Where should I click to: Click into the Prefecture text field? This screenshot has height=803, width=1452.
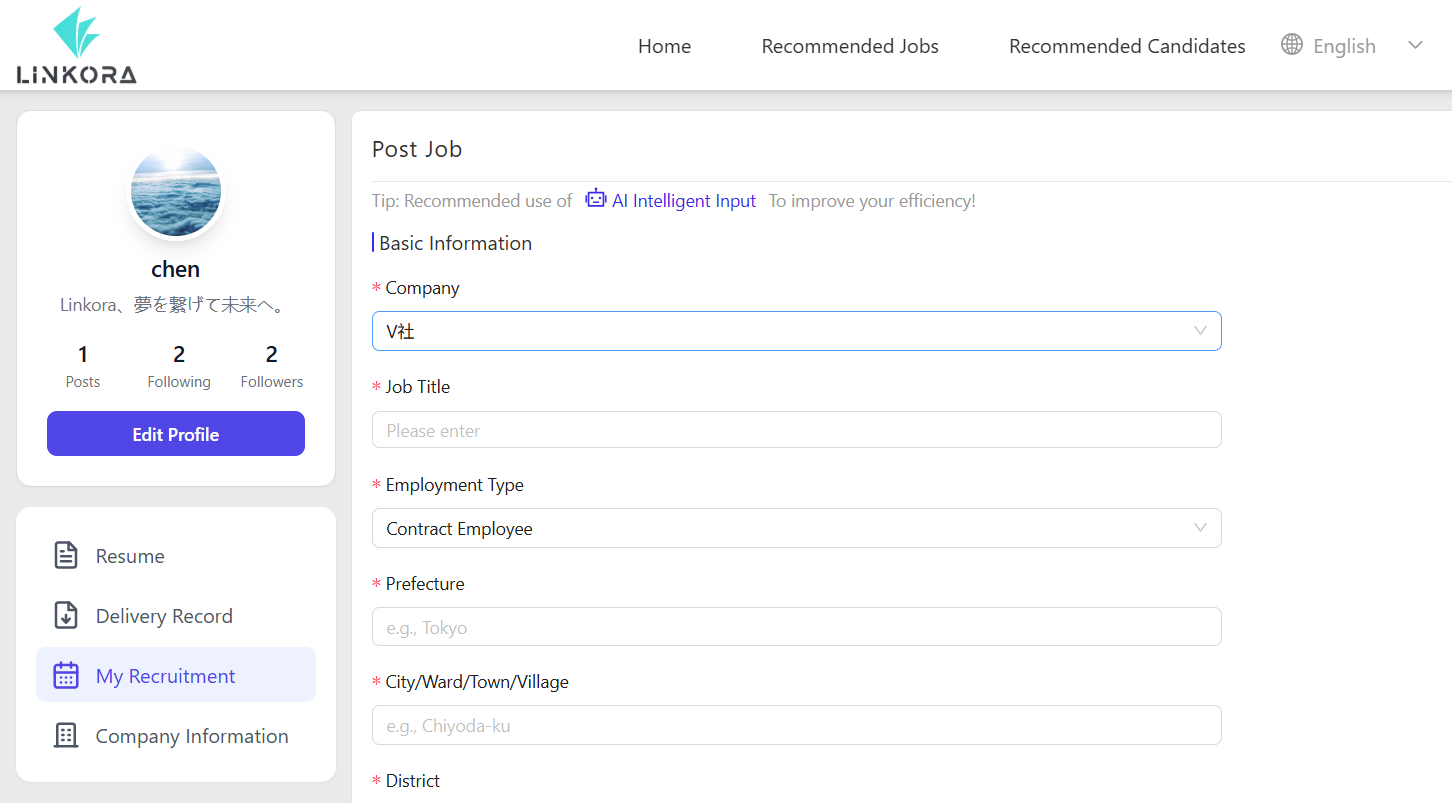tap(796, 627)
